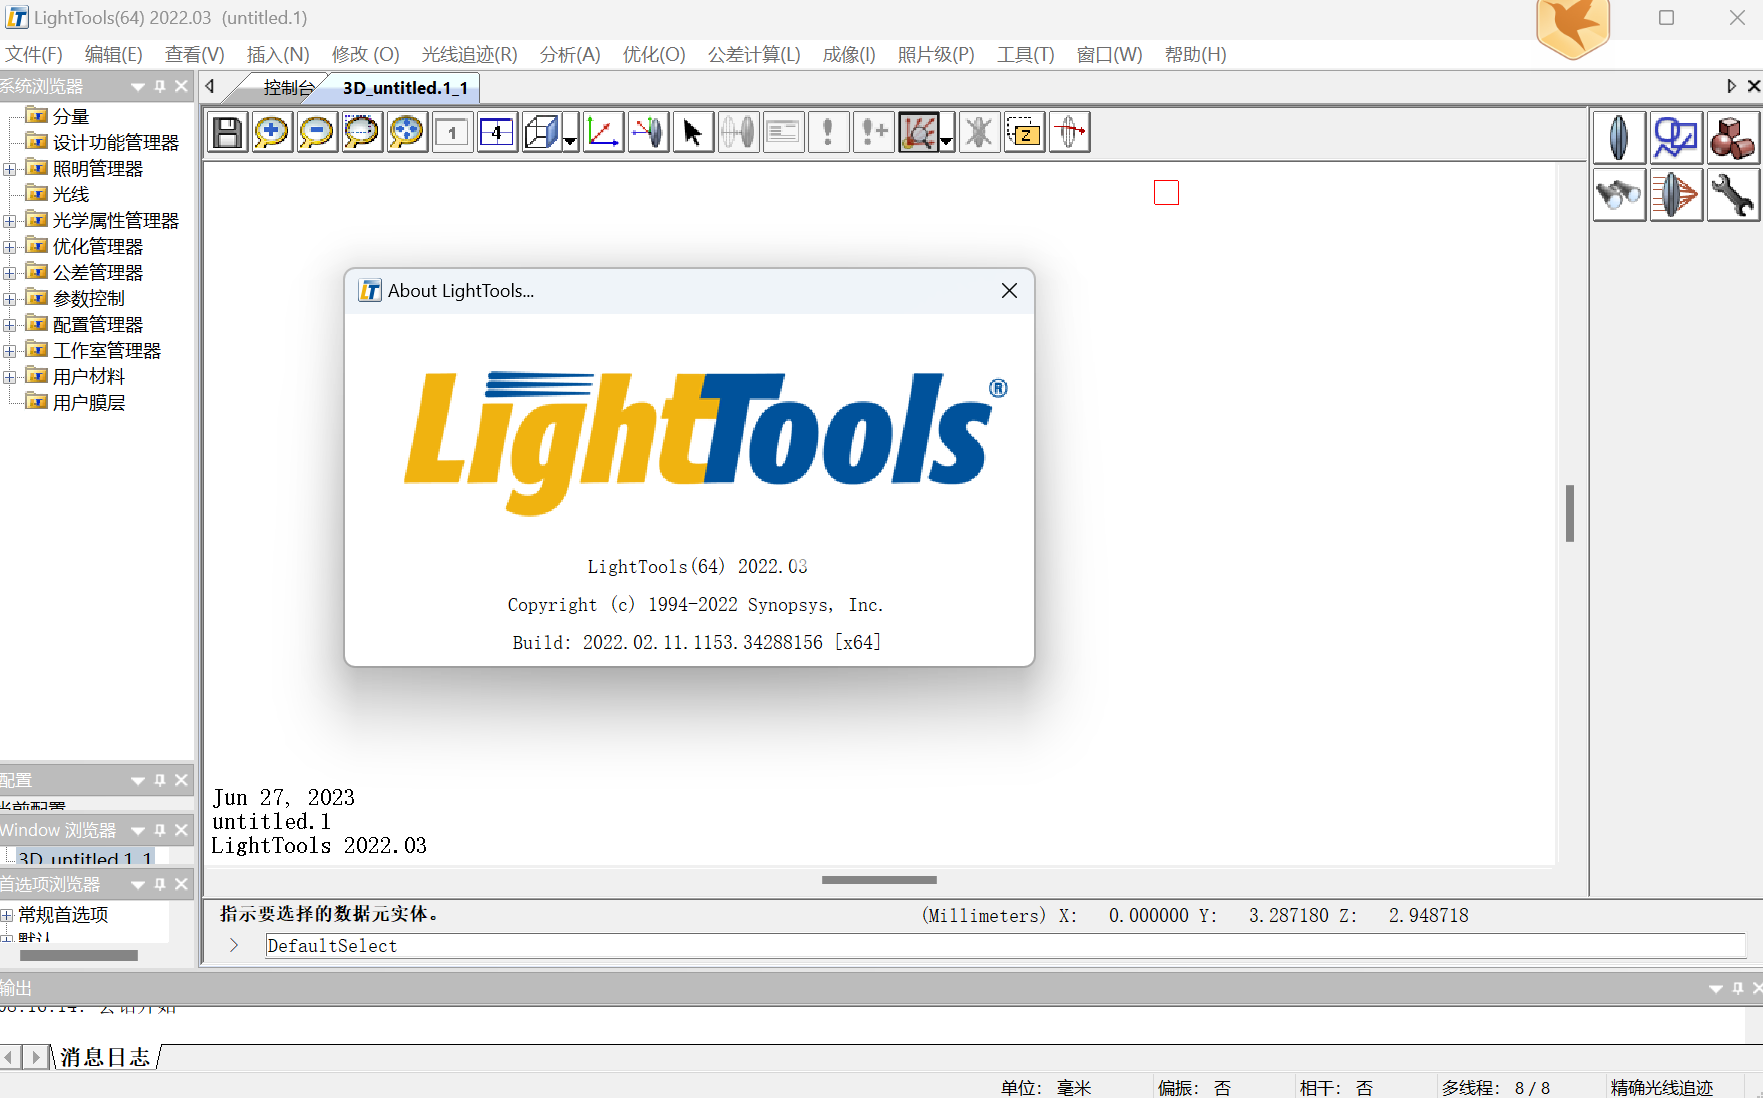This screenshot has height=1098, width=1763.
Task: Expand the 光学属性管理器 tree node
Action: pyautogui.click(x=9, y=221)
